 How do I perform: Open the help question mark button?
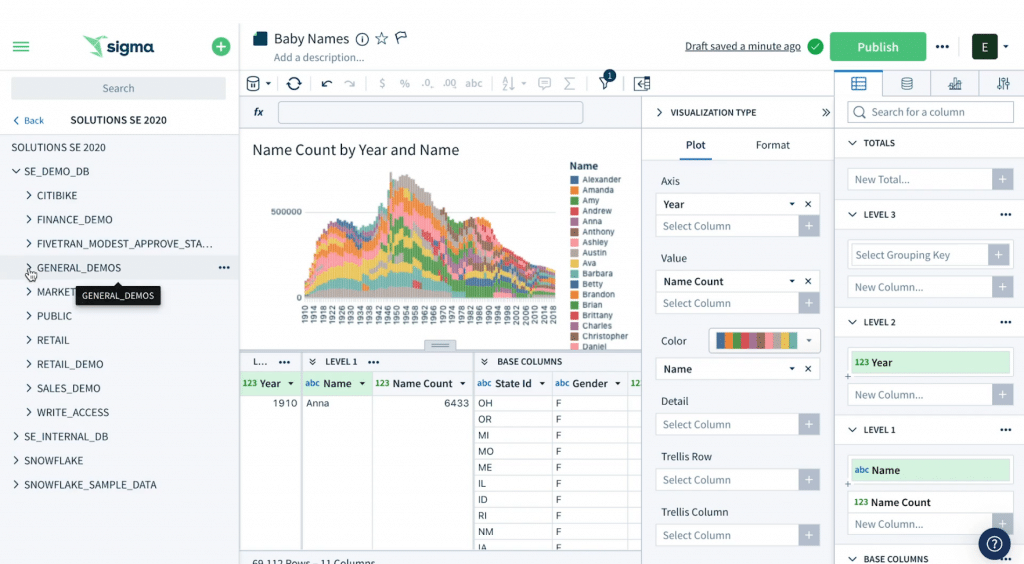tap(994, 543)
